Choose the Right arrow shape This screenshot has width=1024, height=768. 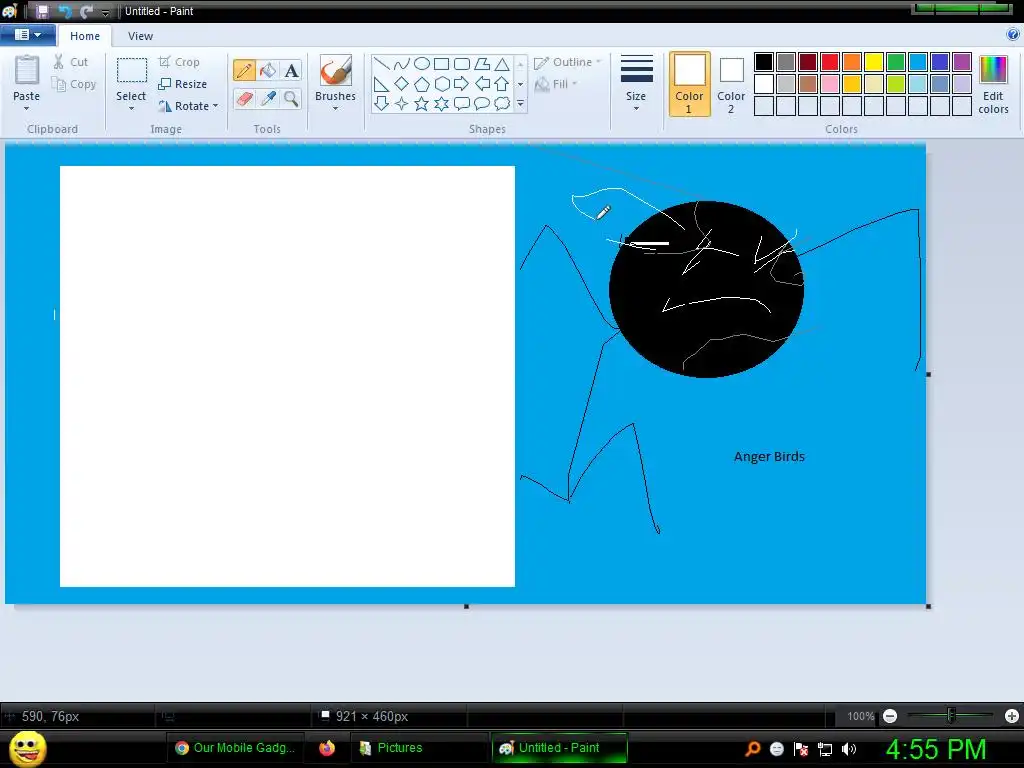click(x=462, y=84)
